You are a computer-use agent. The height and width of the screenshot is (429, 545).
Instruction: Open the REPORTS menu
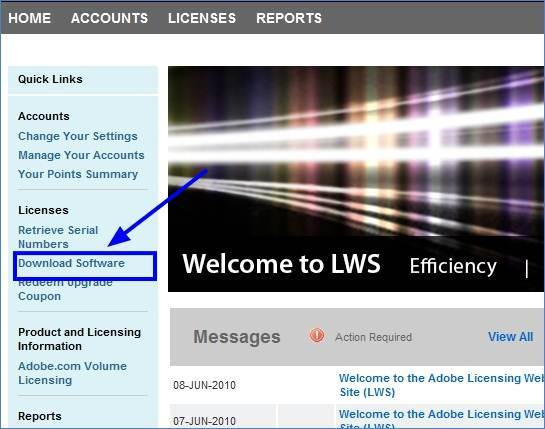(x=289, y=18)
